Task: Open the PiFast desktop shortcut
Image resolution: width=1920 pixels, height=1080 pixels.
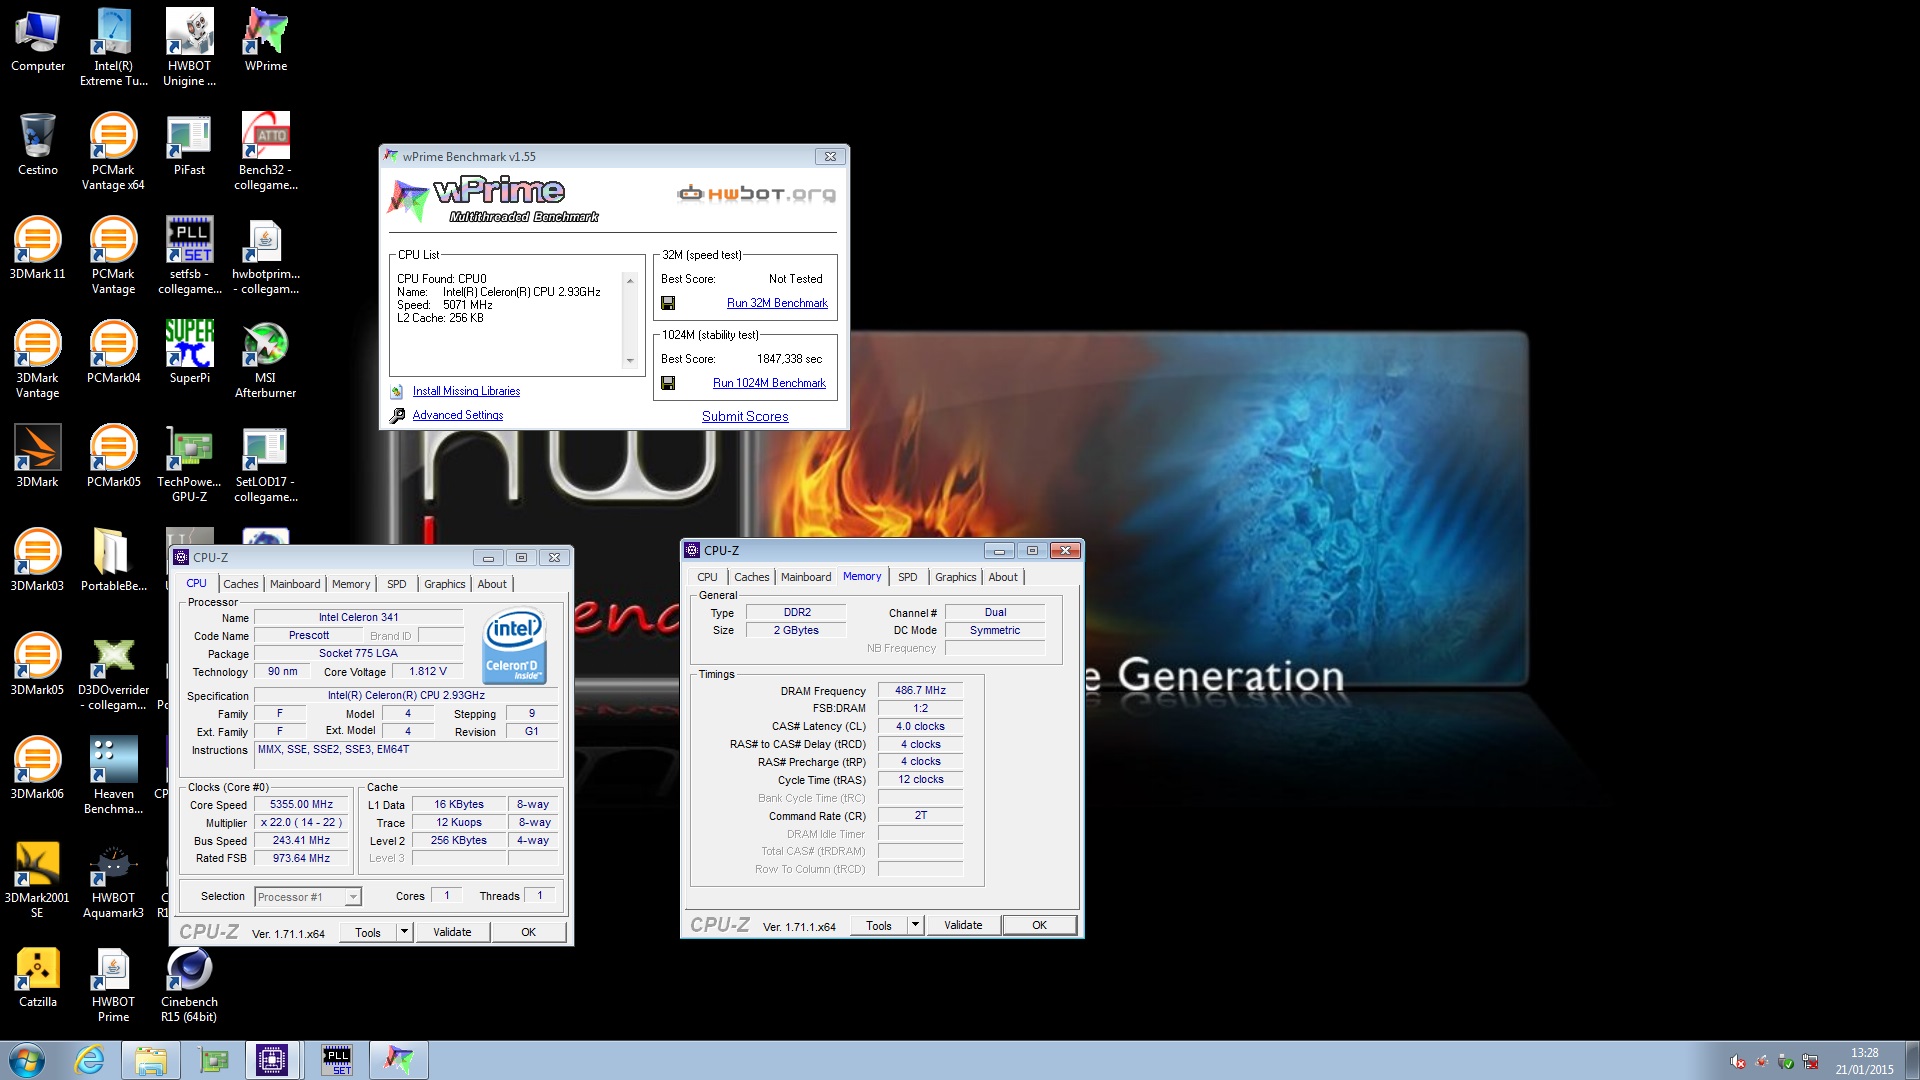Action: (x=189, y=144)
